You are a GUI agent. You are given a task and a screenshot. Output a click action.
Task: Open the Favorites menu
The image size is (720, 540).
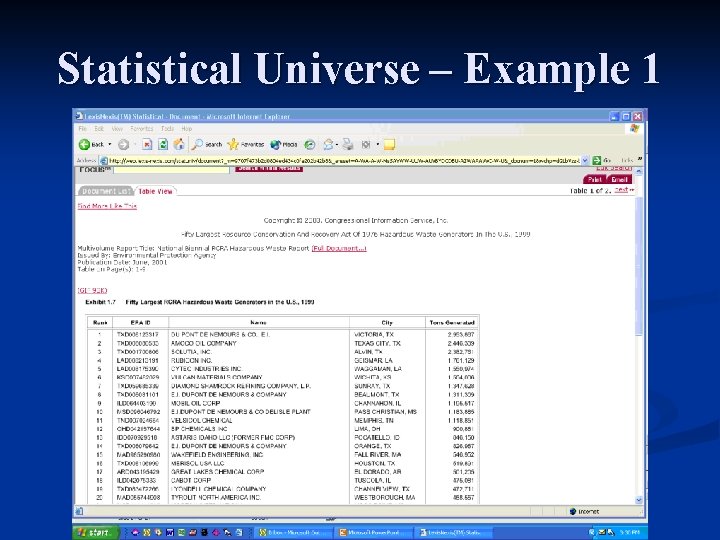[141, 129]
